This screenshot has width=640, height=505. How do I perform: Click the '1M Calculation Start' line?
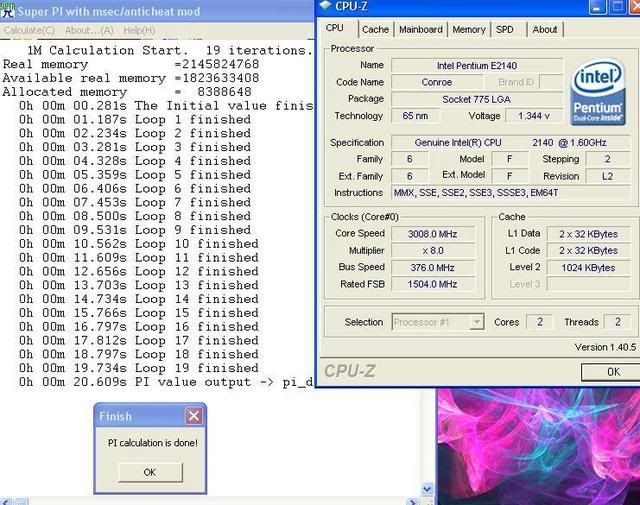169,51
